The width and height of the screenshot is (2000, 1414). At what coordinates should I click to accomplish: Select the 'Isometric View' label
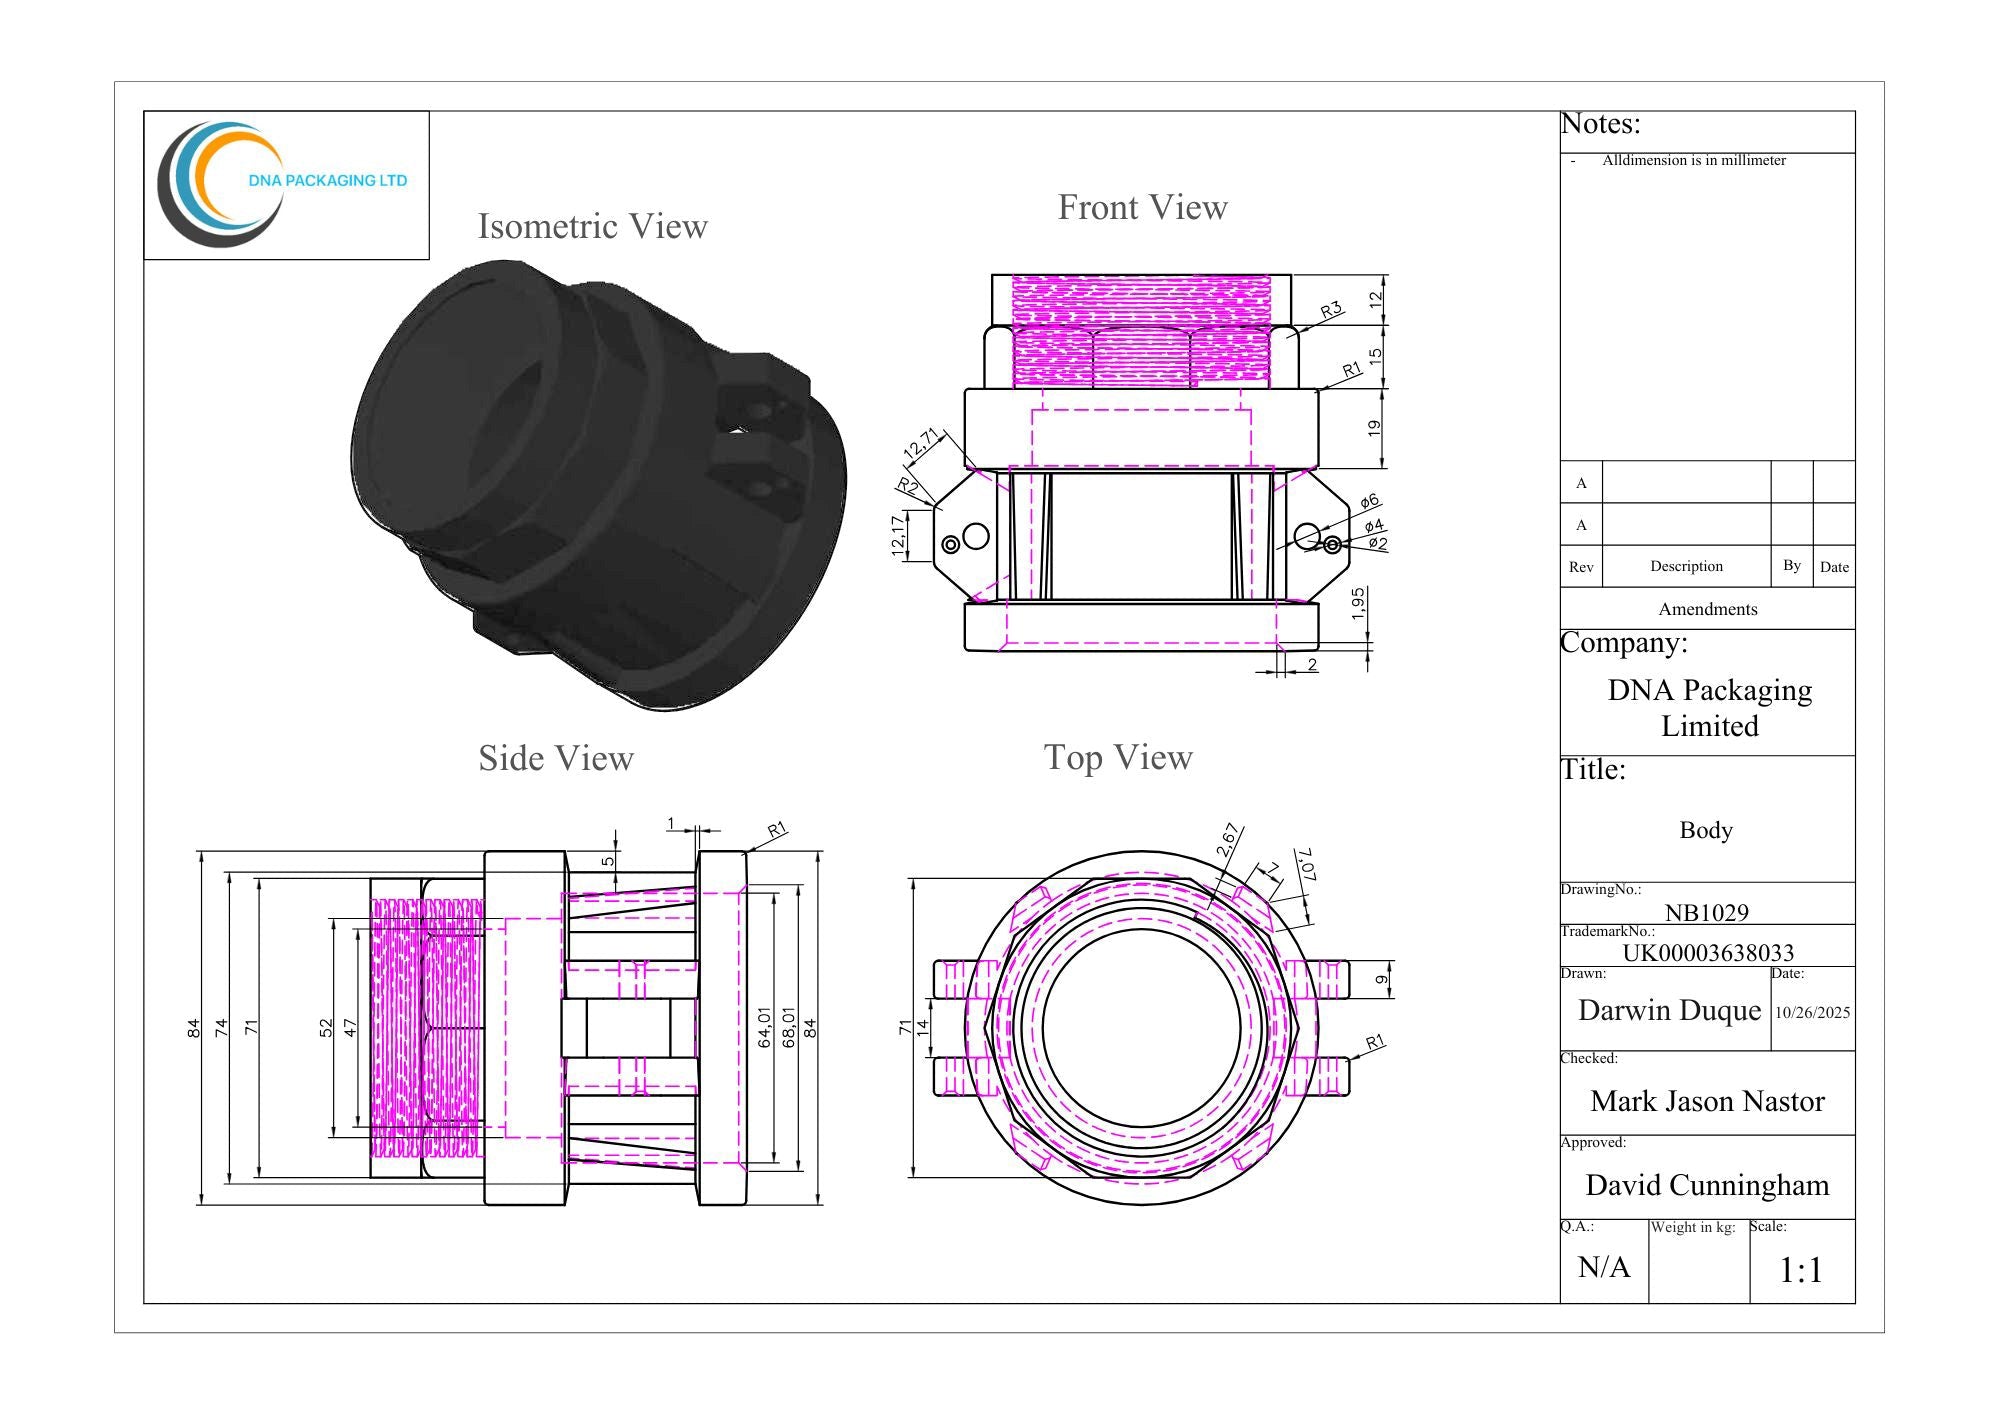point(592,227)
